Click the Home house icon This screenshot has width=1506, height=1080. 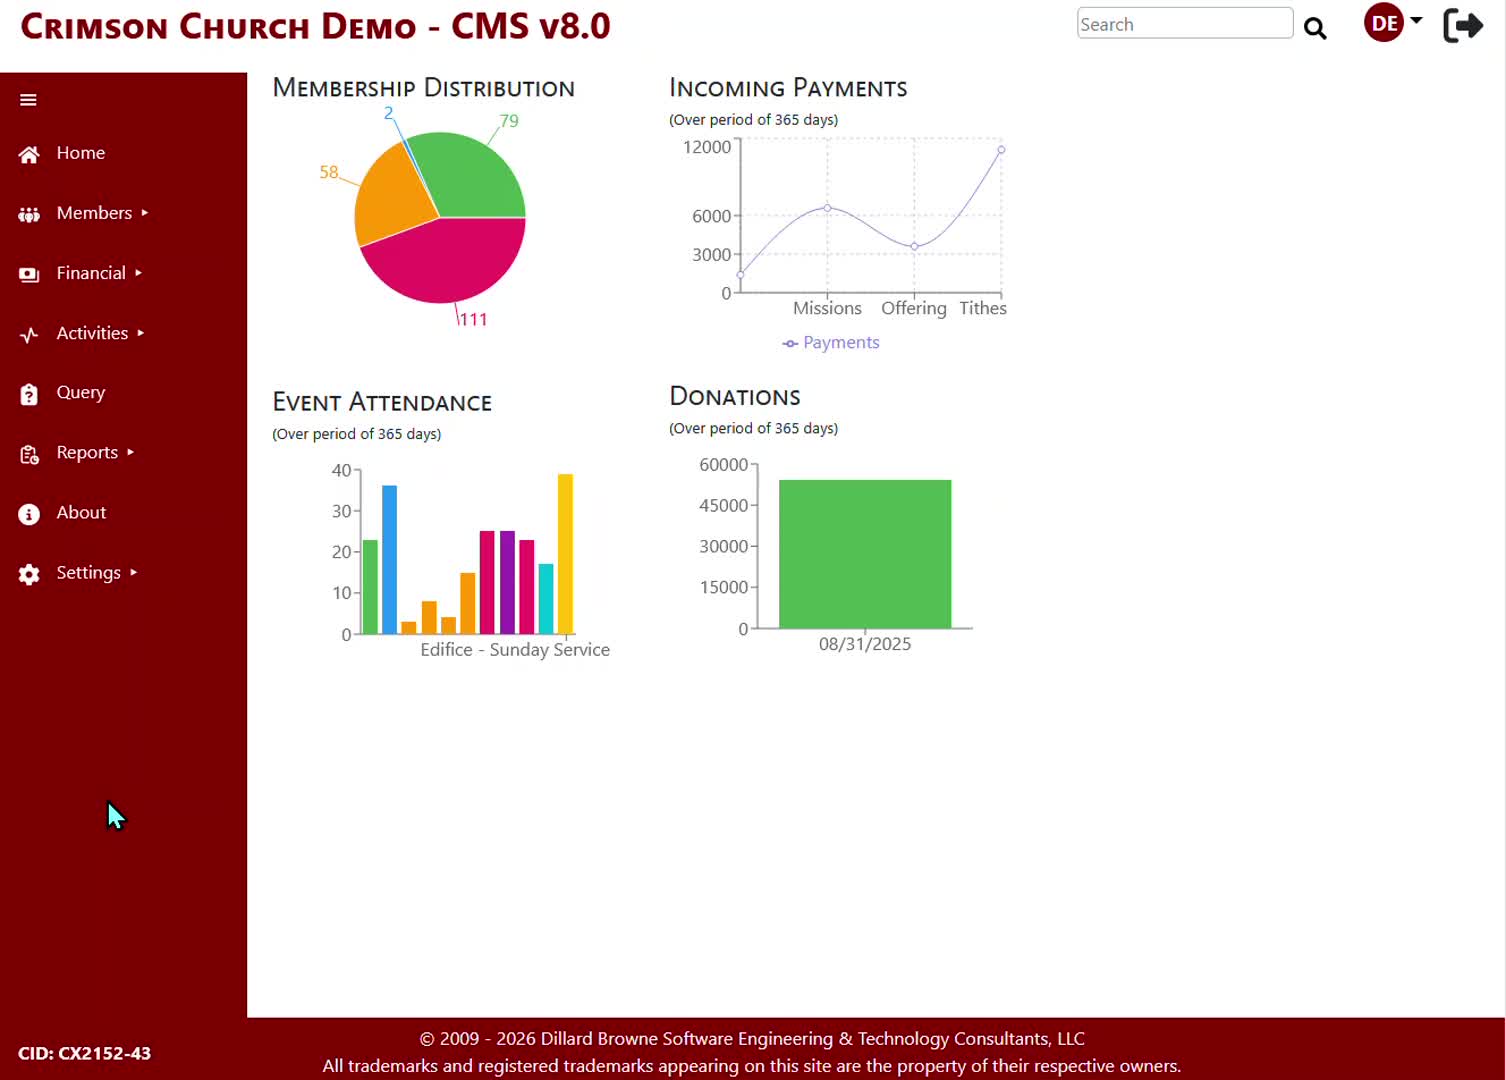point(29,154)
